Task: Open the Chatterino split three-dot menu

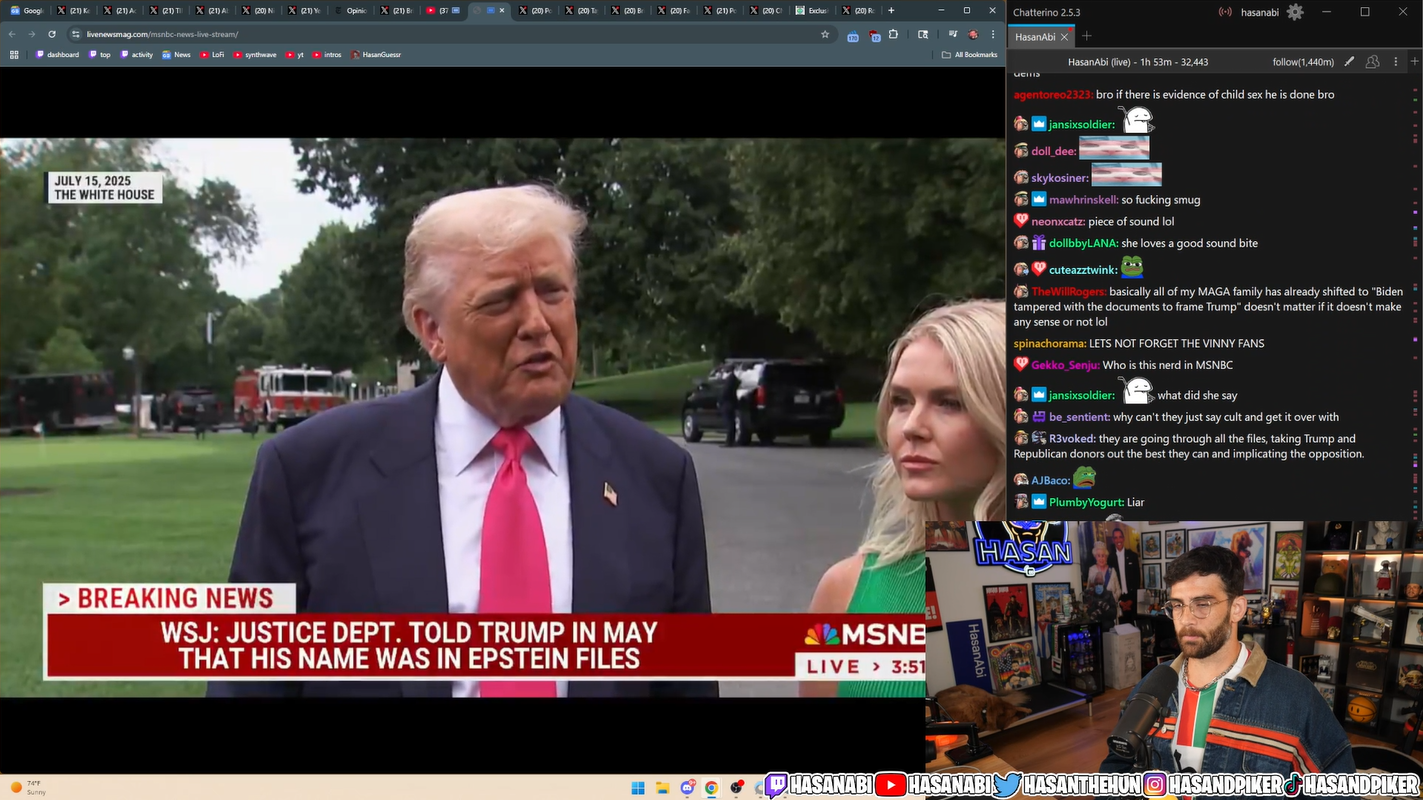Action: [1396, 62]
